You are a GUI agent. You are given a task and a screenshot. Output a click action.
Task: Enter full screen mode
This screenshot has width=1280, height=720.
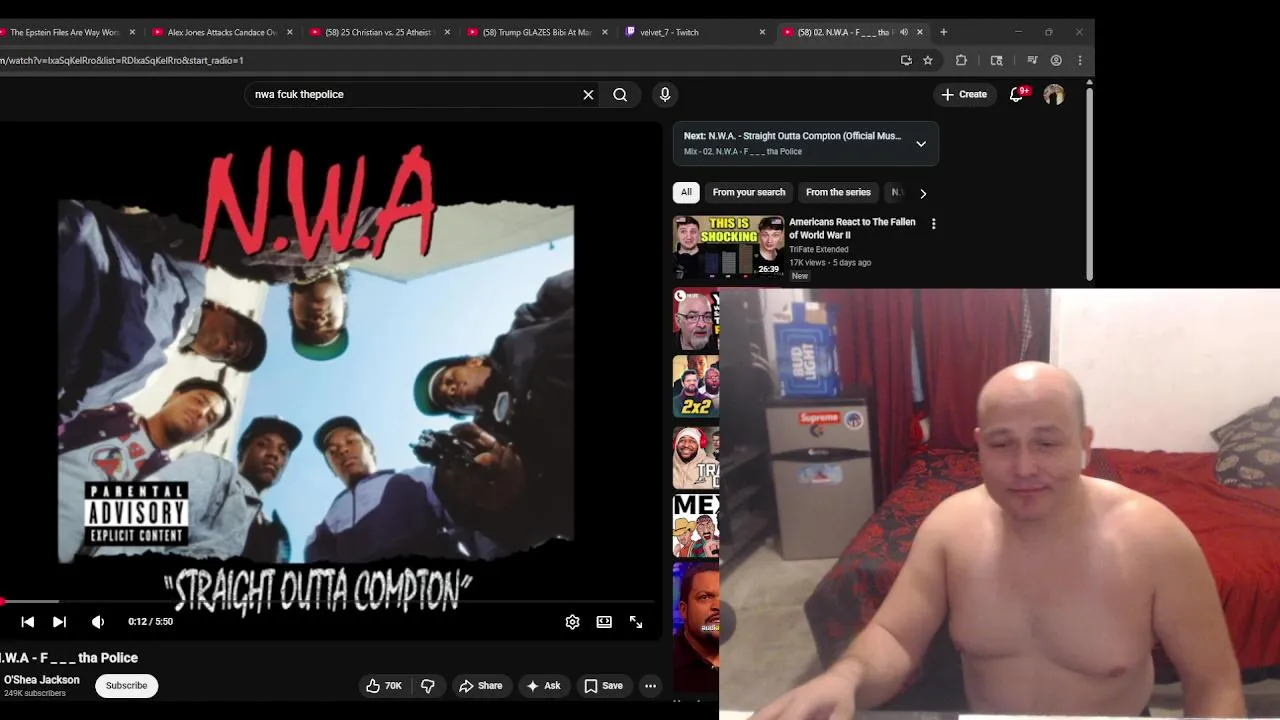point(636,622)
